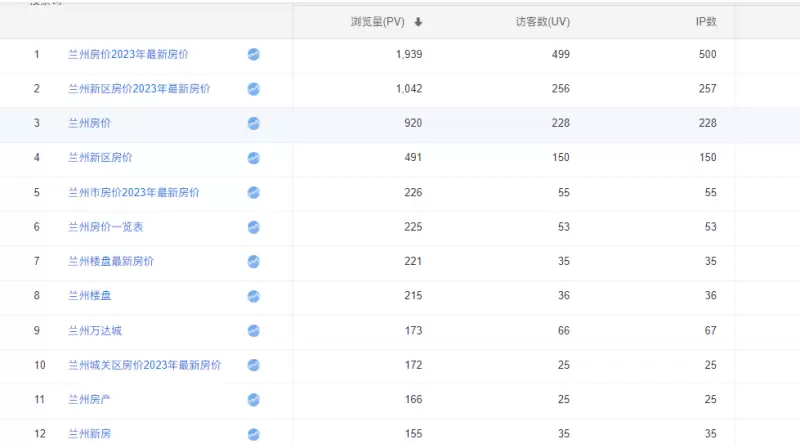800x444 pixels.
Task: Click trend icon next to 兰州新区房价
Action: [254, 158]
